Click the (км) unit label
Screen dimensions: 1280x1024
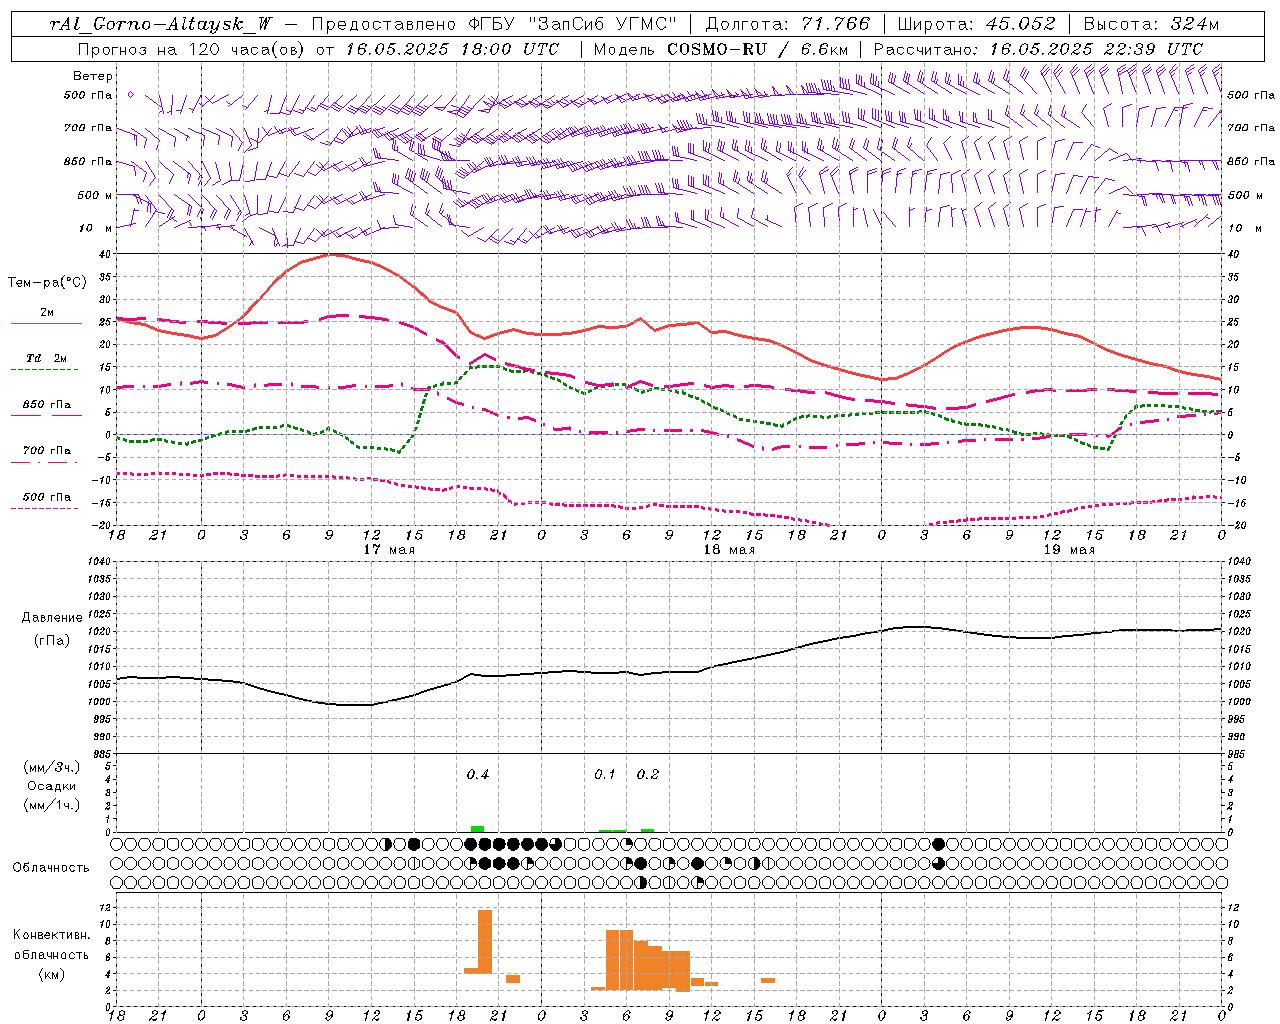click(51, 973)
